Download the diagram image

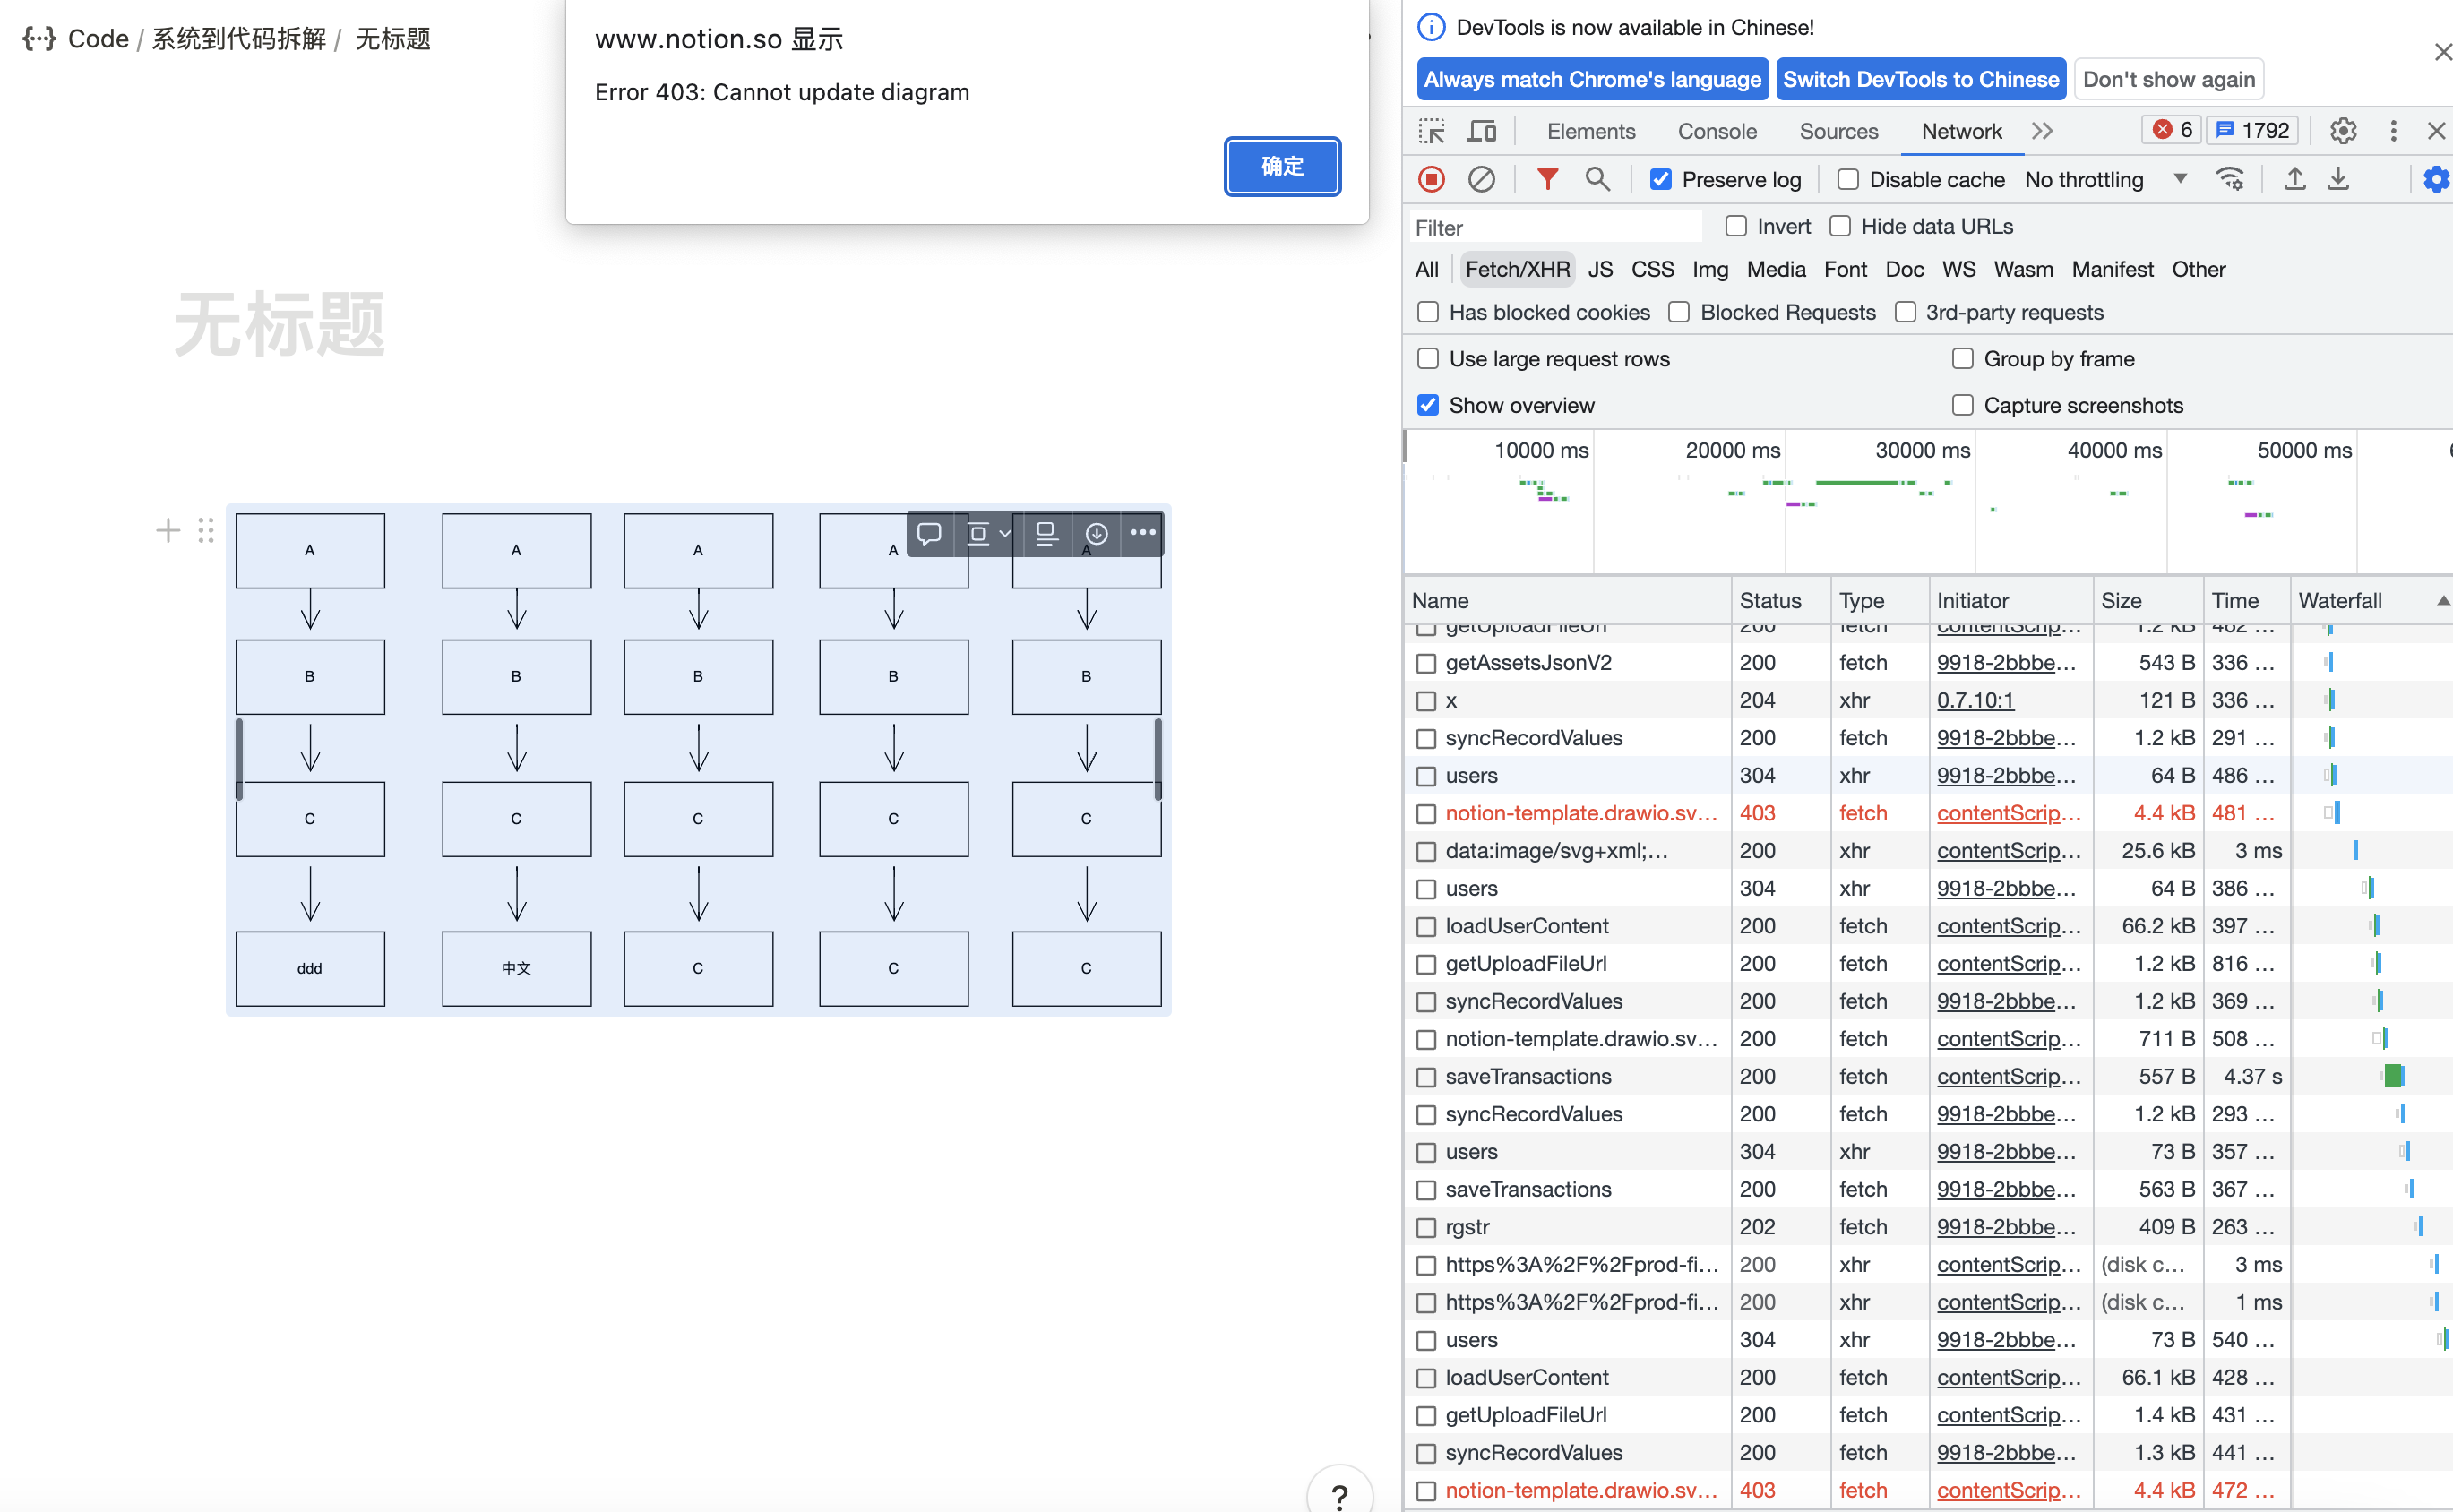click(1095, 533)
